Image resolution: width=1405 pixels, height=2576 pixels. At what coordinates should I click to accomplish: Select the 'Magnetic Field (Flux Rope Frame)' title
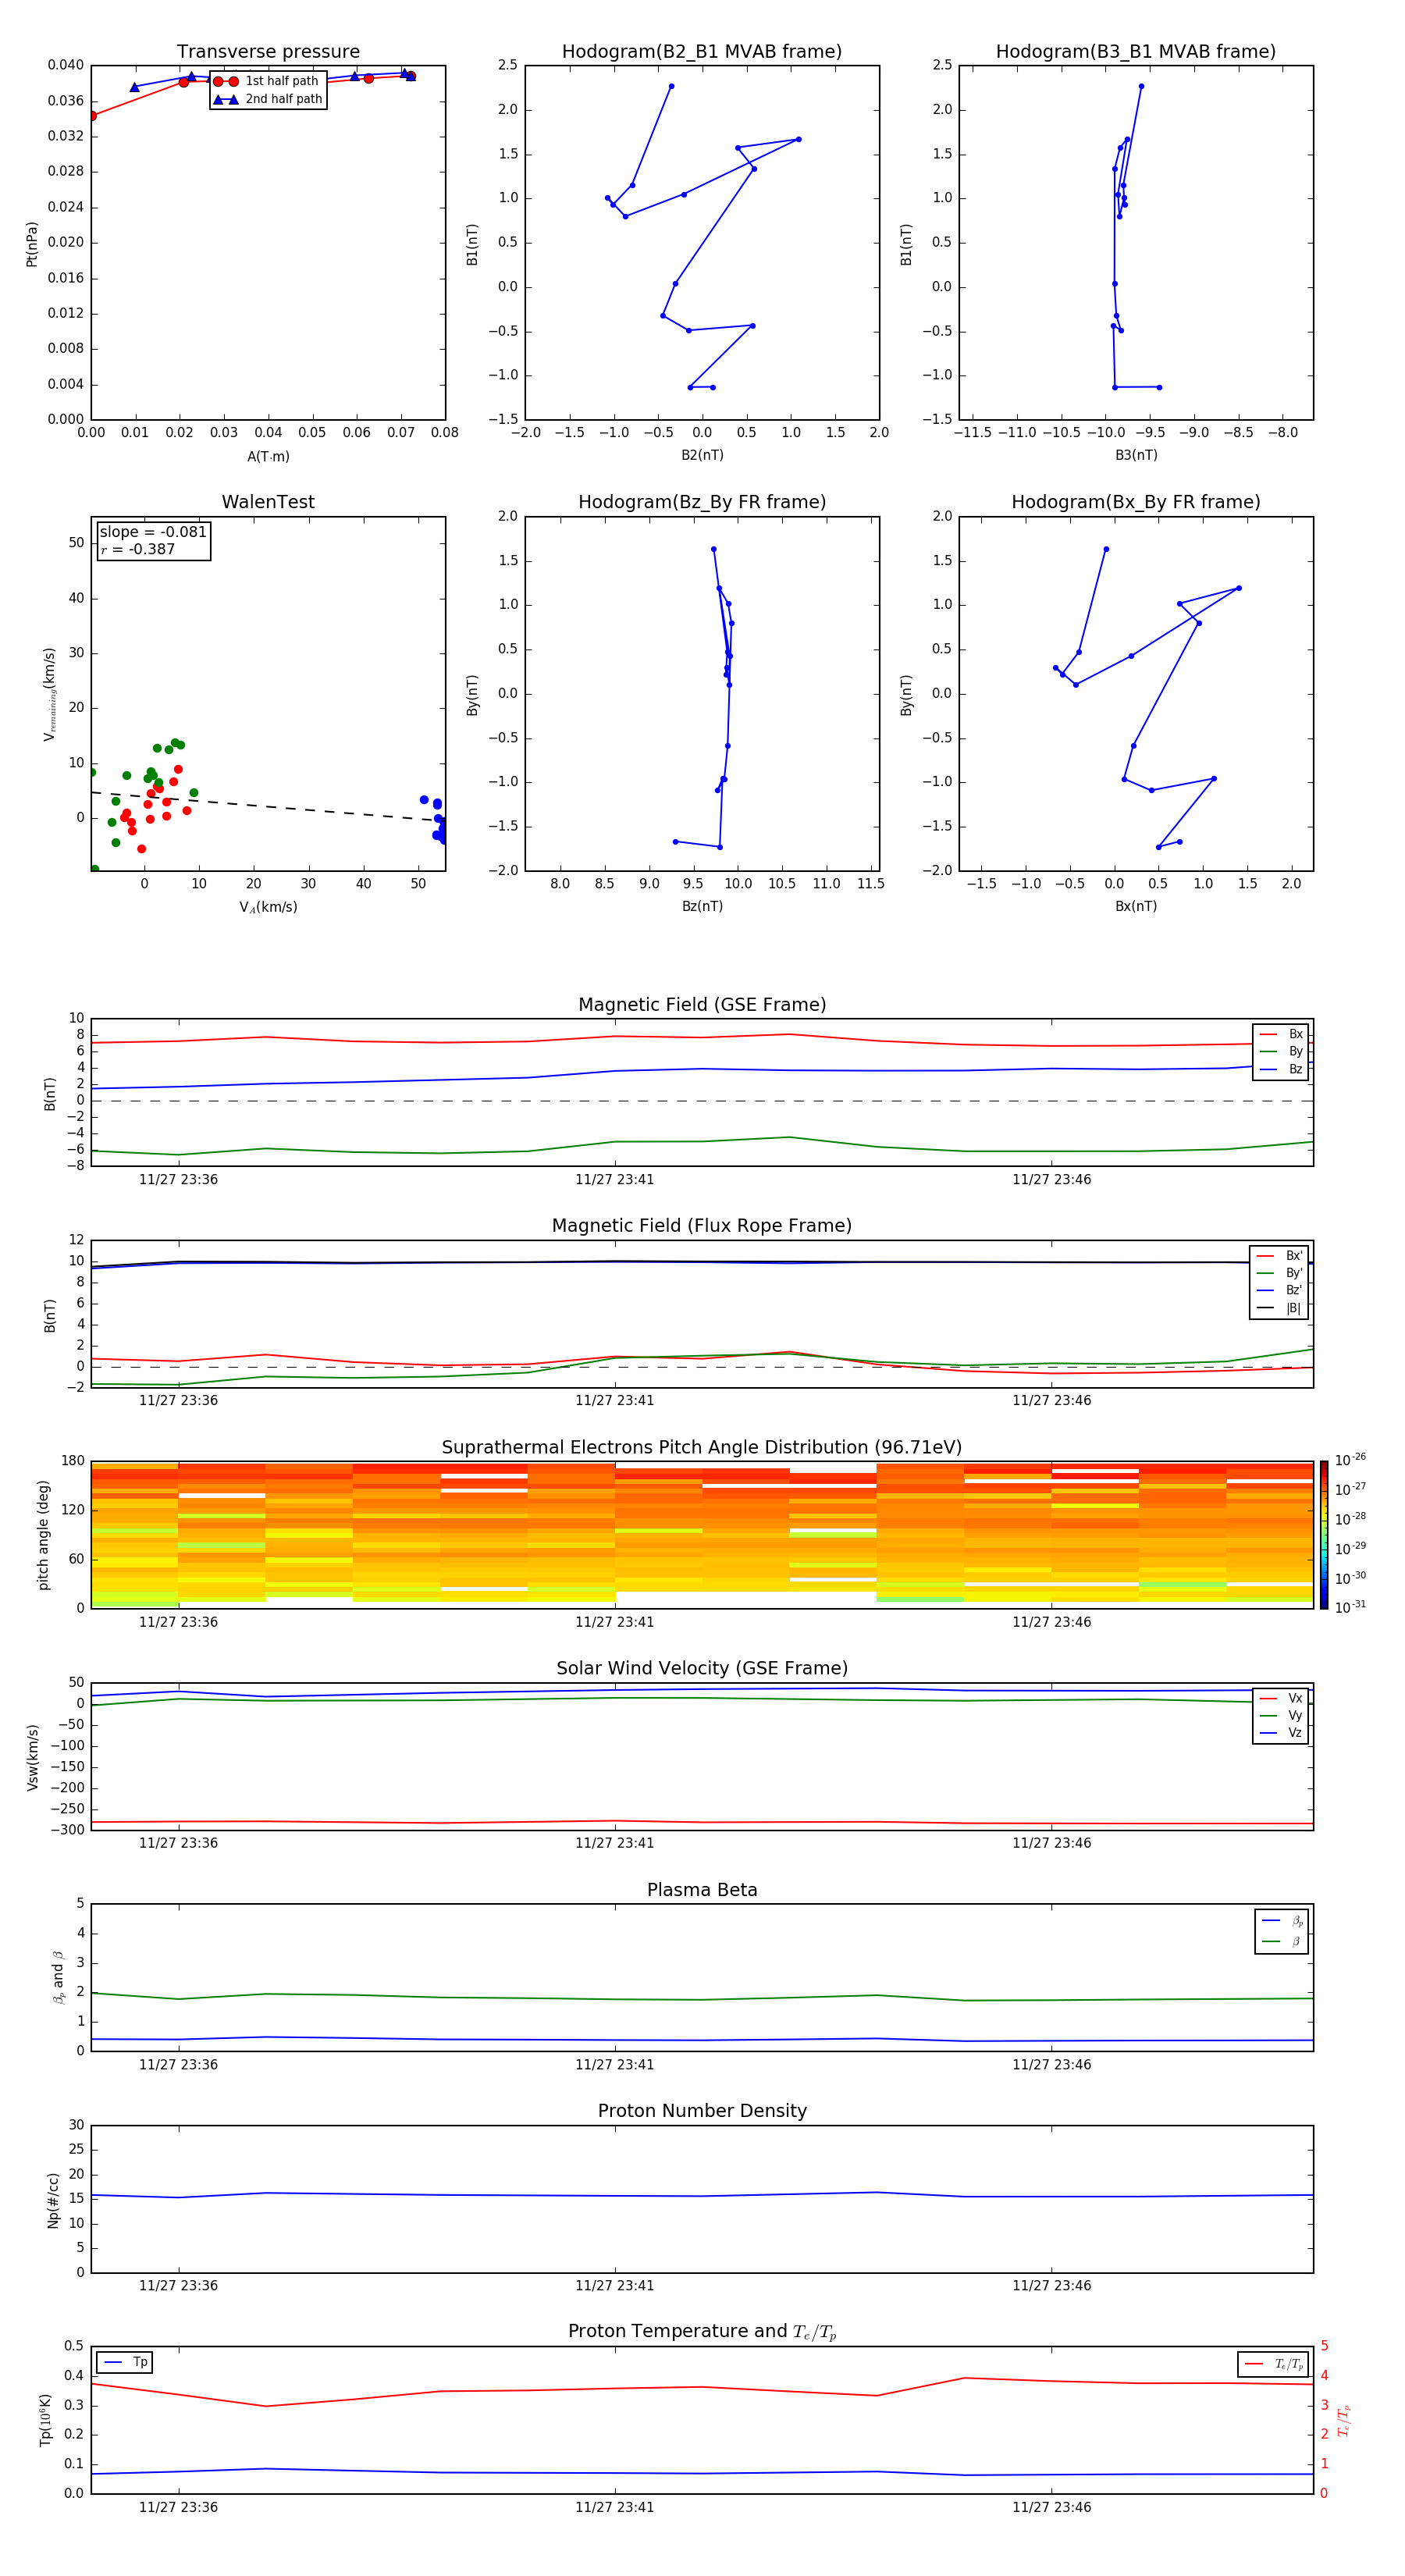click(x=702, y=1226)
